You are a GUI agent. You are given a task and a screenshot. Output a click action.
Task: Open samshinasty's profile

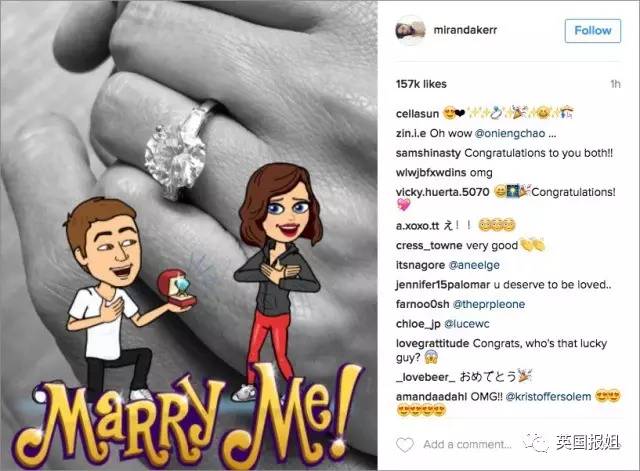(x=428, y=153)
